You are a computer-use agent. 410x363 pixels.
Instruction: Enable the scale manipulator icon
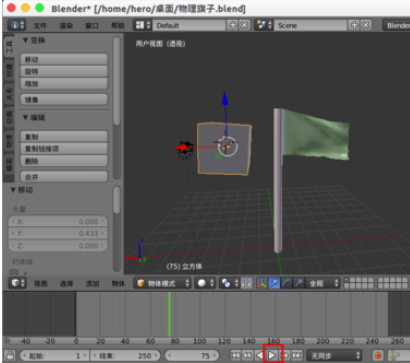pos(298,283)
